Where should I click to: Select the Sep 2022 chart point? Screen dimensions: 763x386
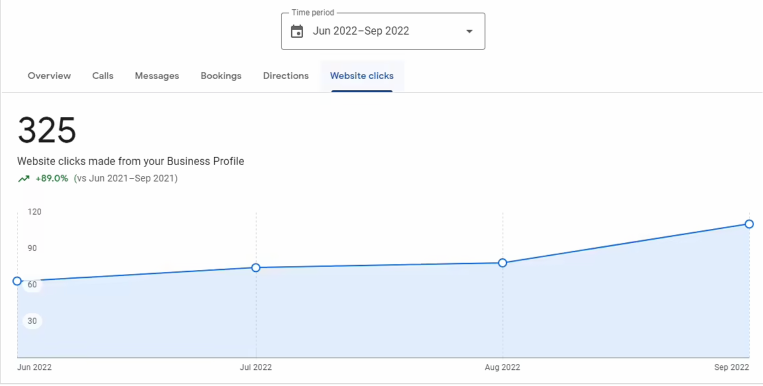749,224
